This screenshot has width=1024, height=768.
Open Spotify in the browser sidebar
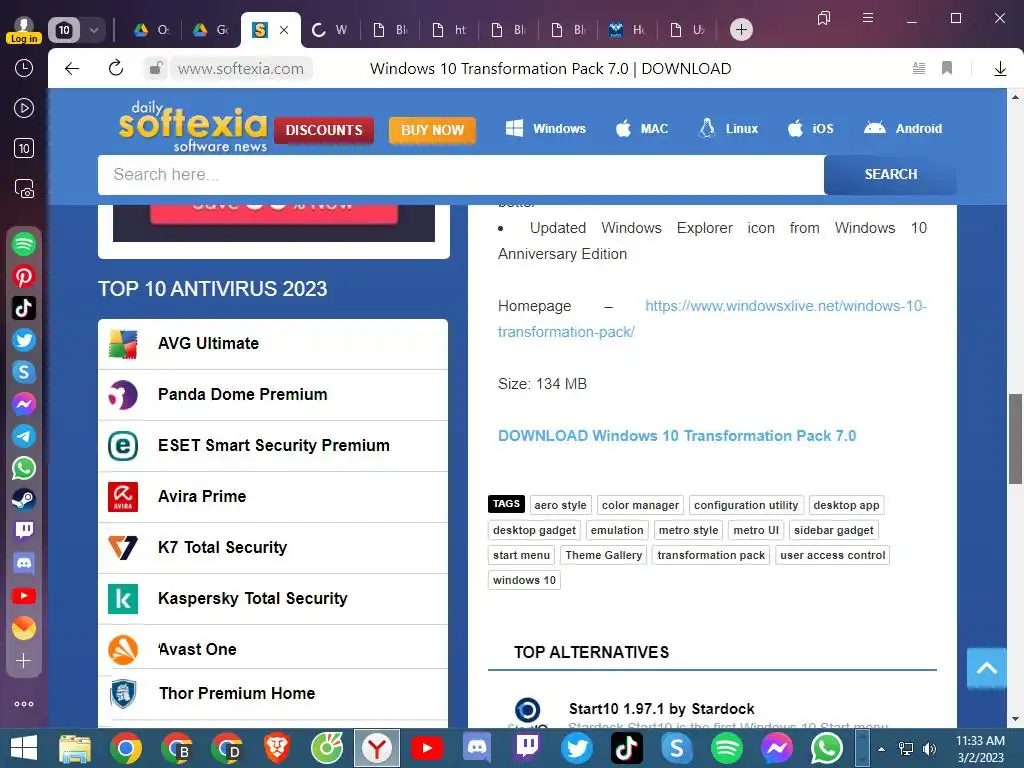(24, 244)
